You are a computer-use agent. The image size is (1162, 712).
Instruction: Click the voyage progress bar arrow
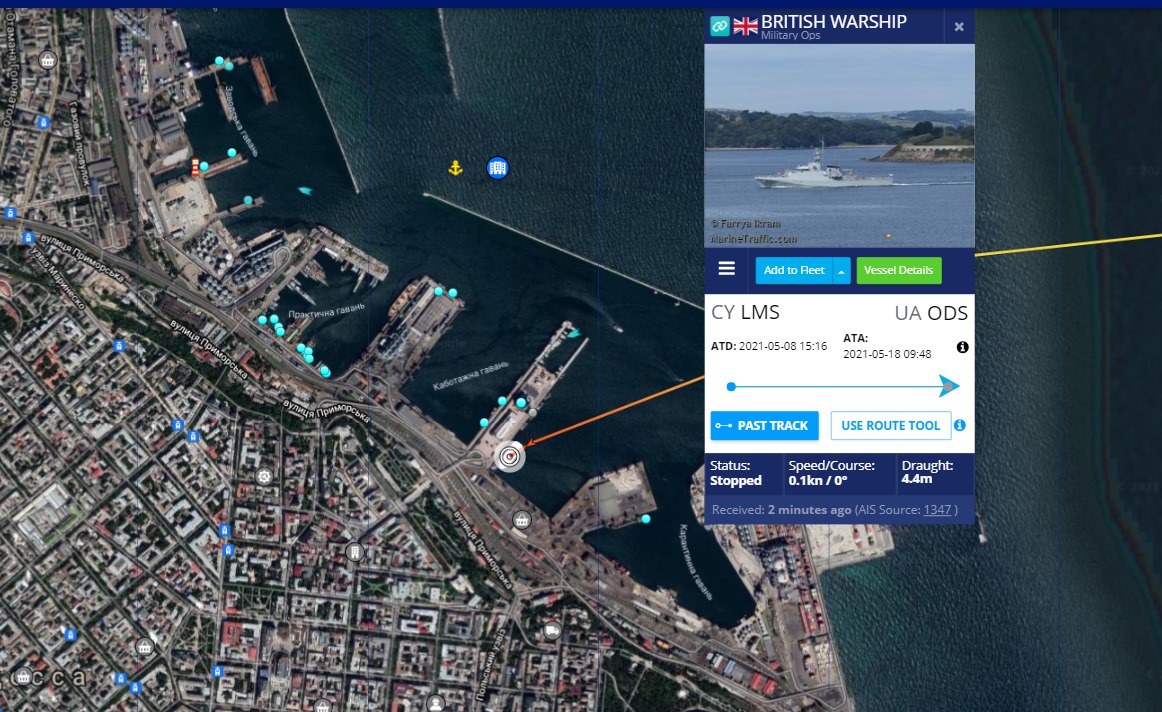[948, 386]
